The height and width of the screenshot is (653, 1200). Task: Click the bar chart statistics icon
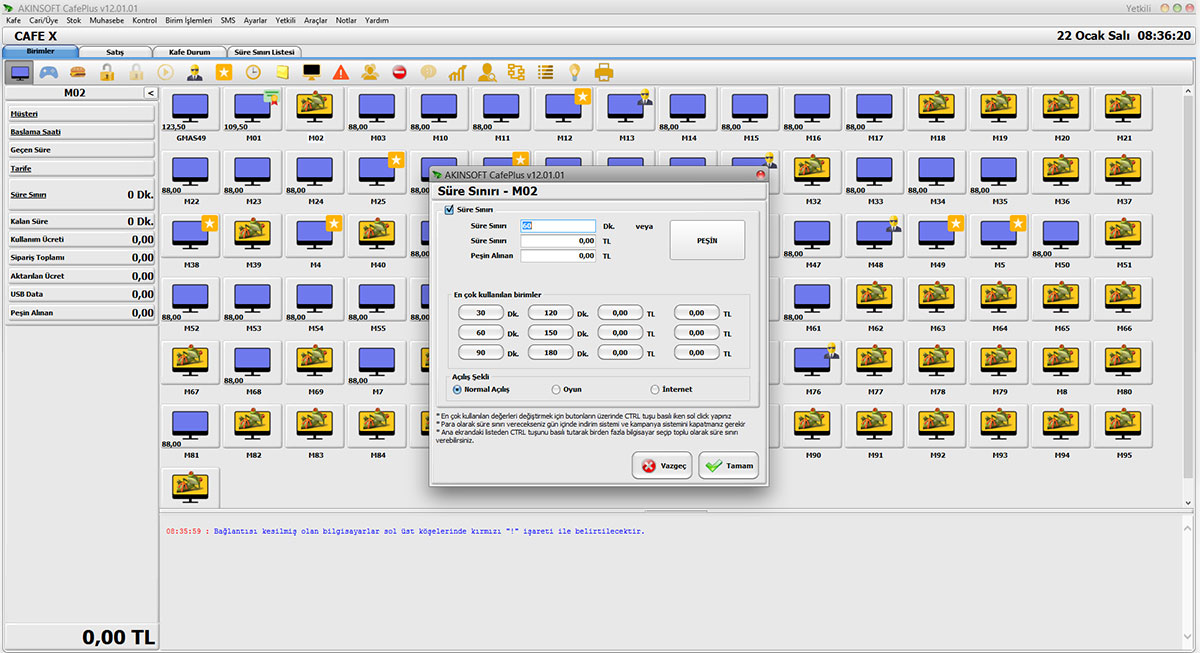coord(457,72)
